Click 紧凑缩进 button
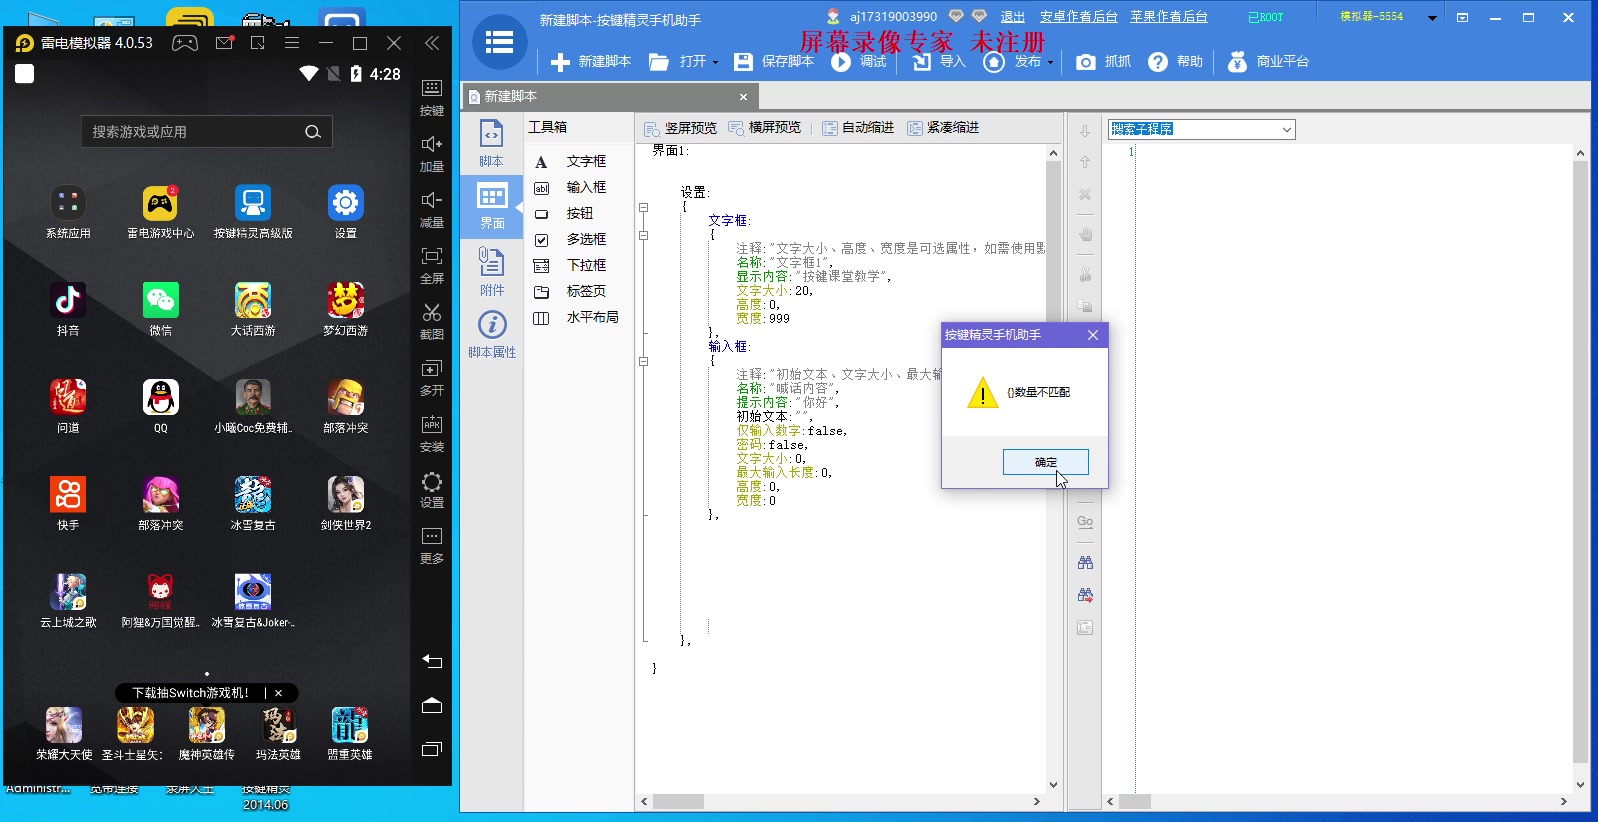Screen dimensions: 1598x822 [943, 128]
